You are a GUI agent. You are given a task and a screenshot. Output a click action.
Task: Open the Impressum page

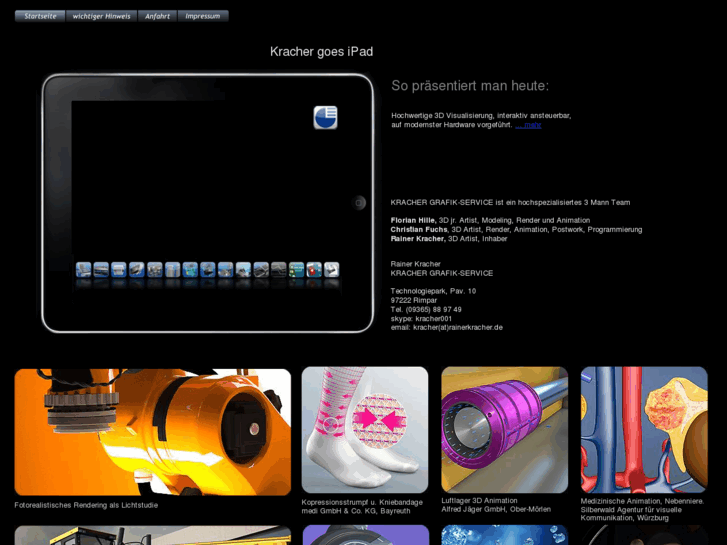tap(203, 16)
